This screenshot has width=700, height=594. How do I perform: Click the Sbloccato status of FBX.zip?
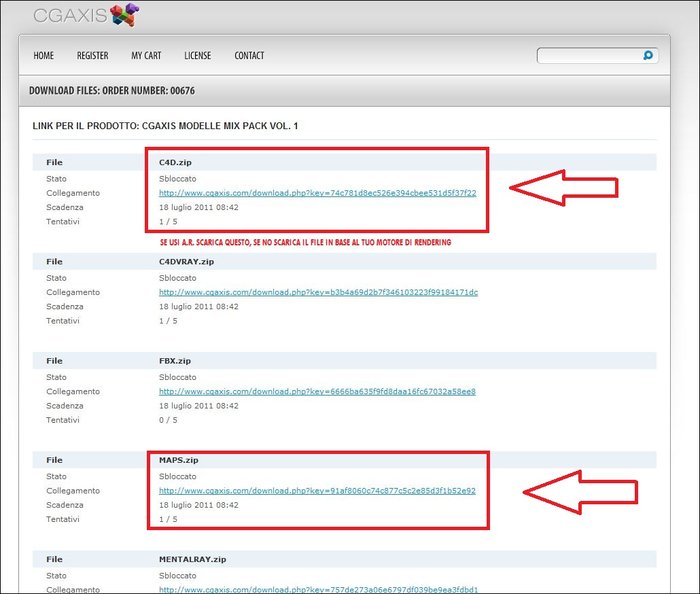point(177,377)
